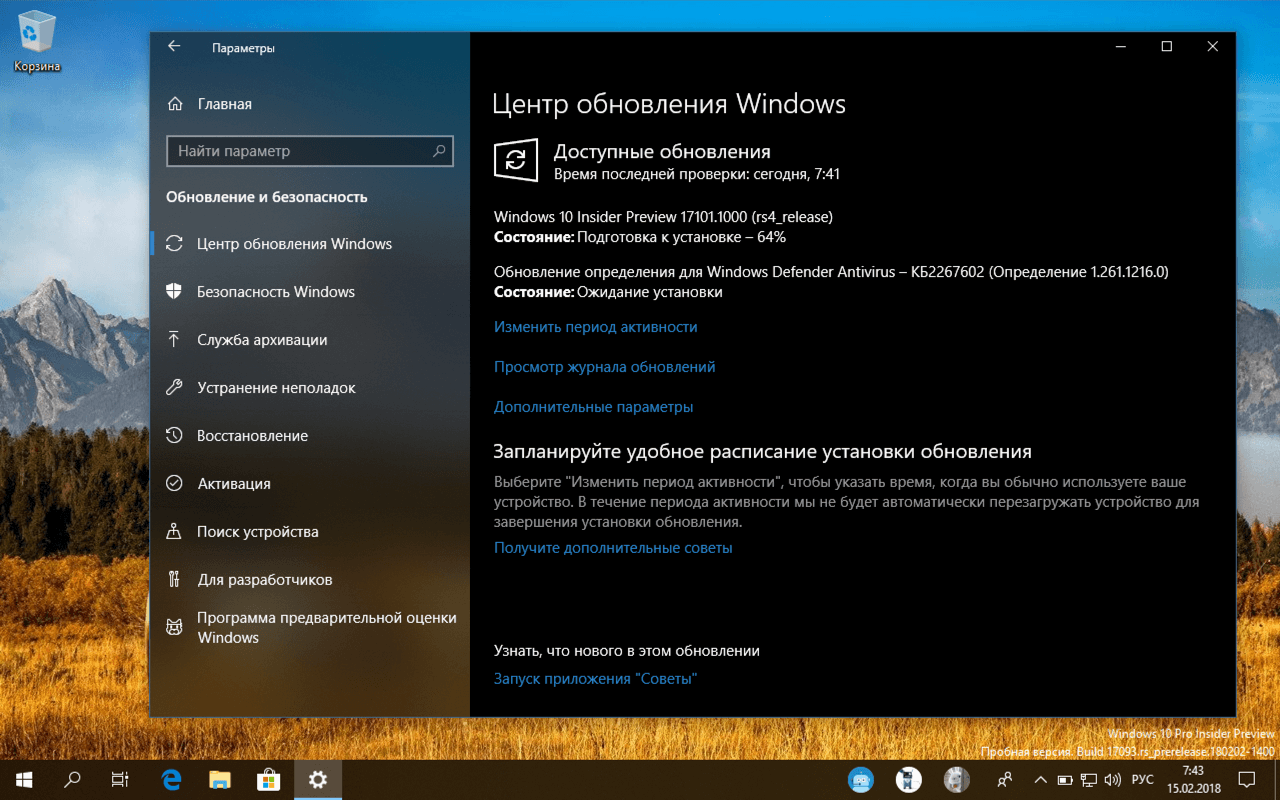
Task: Click the gray rabbit avatar contact on taskbar
Action: (956, 779)
